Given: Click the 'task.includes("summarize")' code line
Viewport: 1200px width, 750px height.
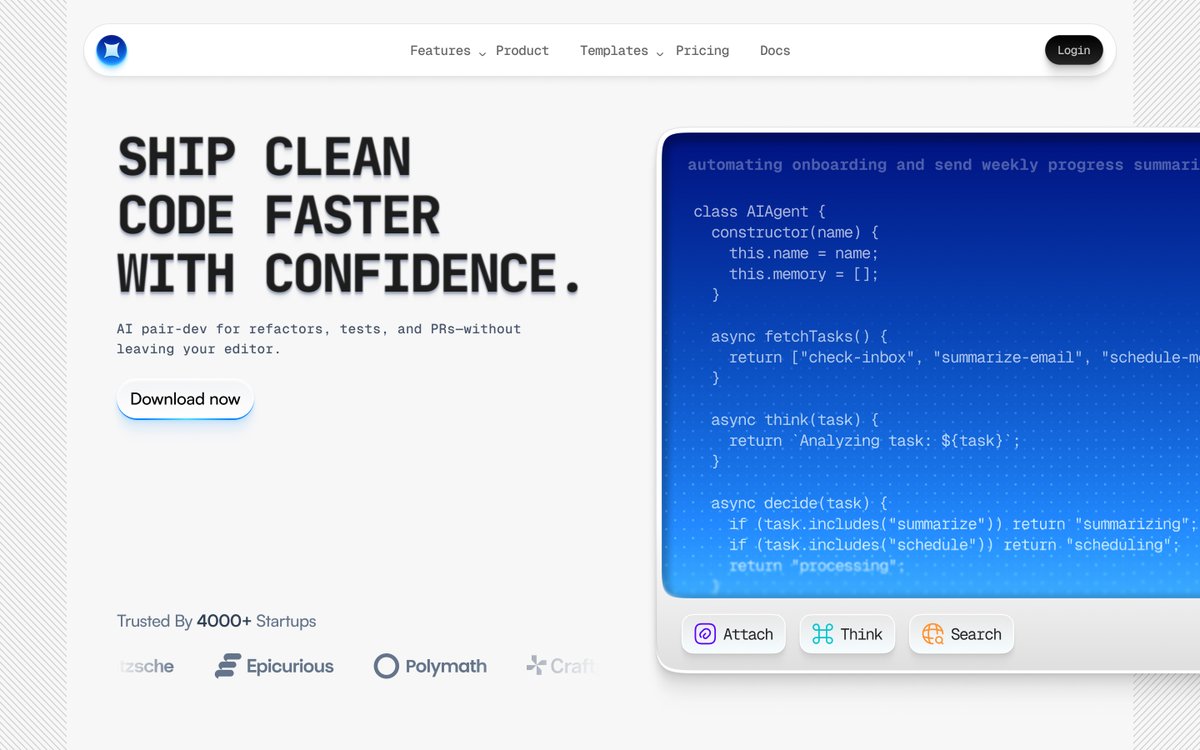Looking at the screenshot, I should [x=963, y=524].
